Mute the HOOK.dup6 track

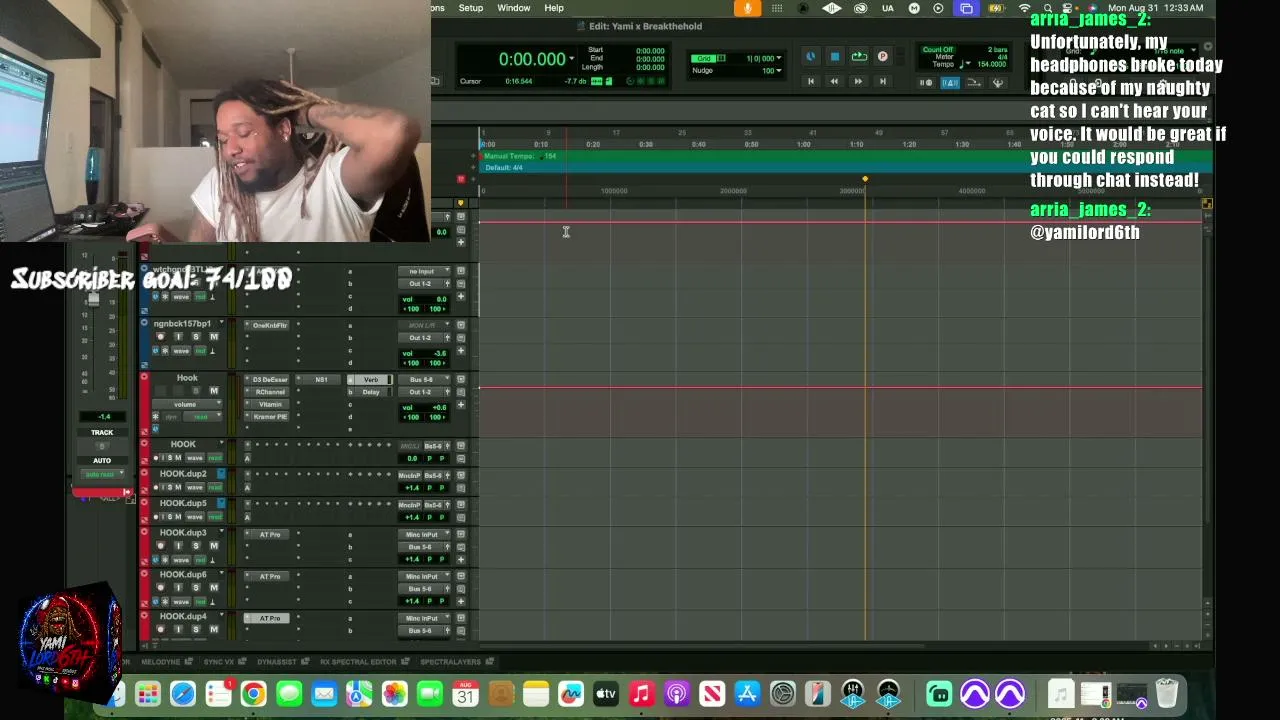213,588
